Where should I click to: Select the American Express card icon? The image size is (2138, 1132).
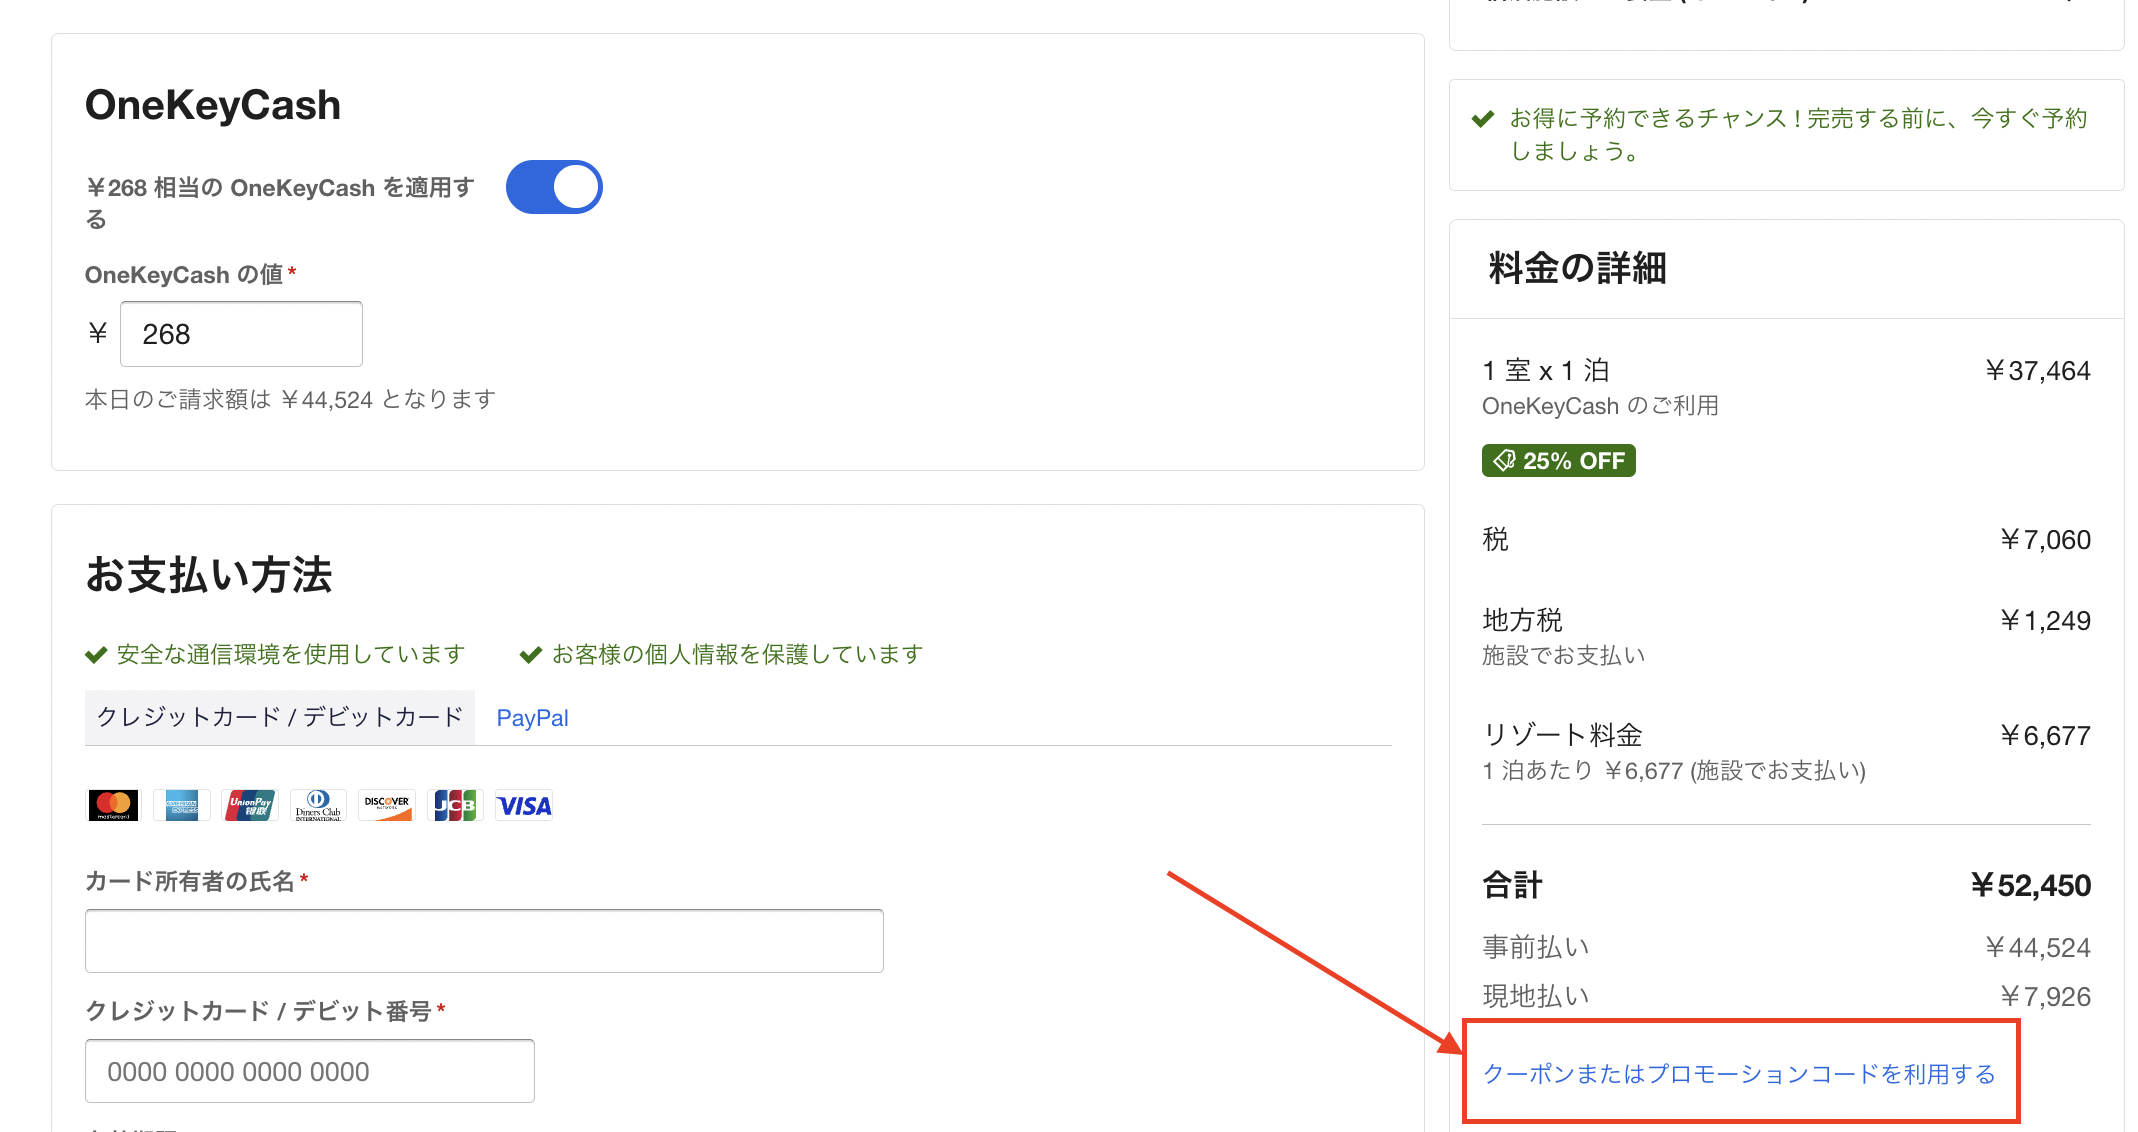pos(181,805)
